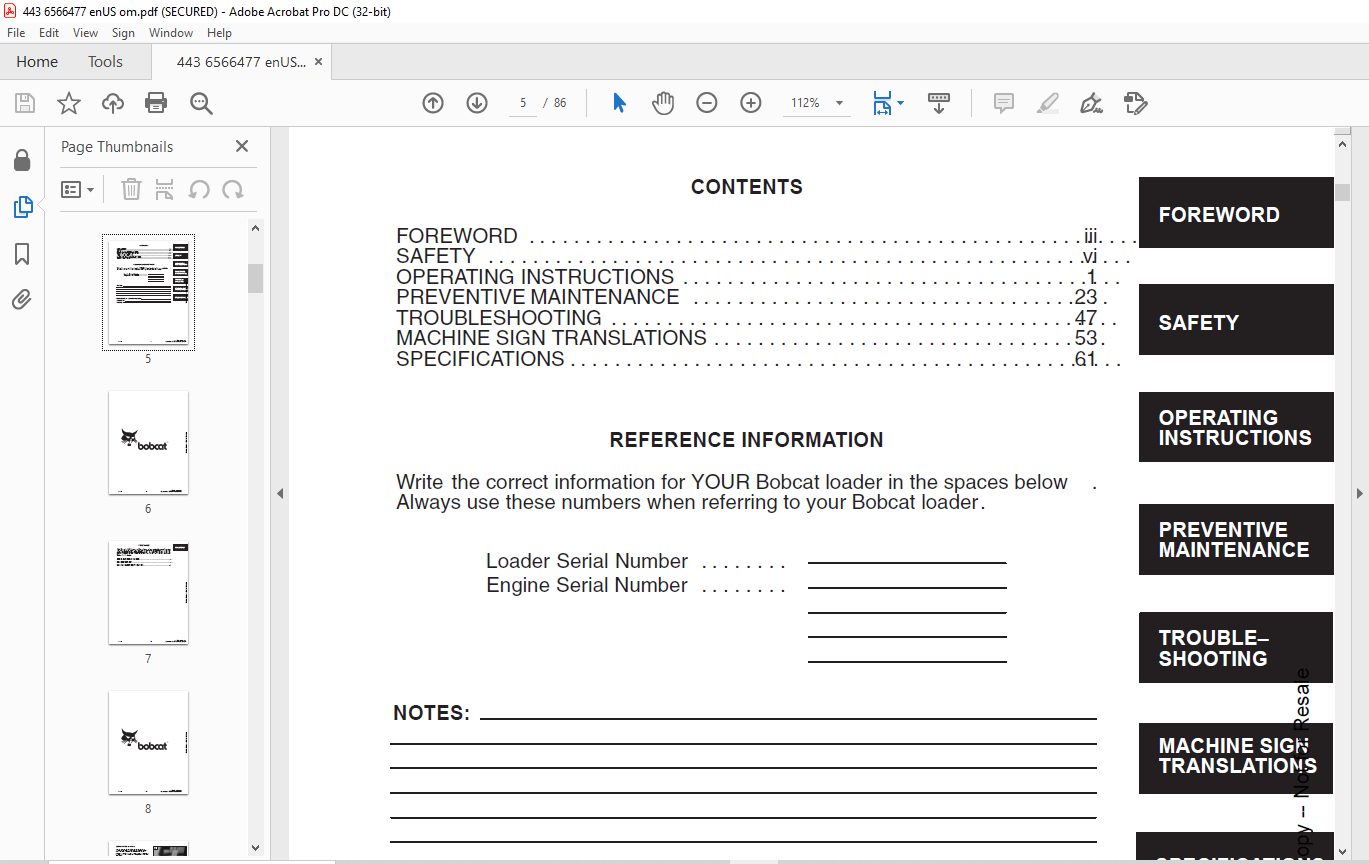Click the stamp tool icon
The image size is (1369, 864).
click(x=1135, y=103)
